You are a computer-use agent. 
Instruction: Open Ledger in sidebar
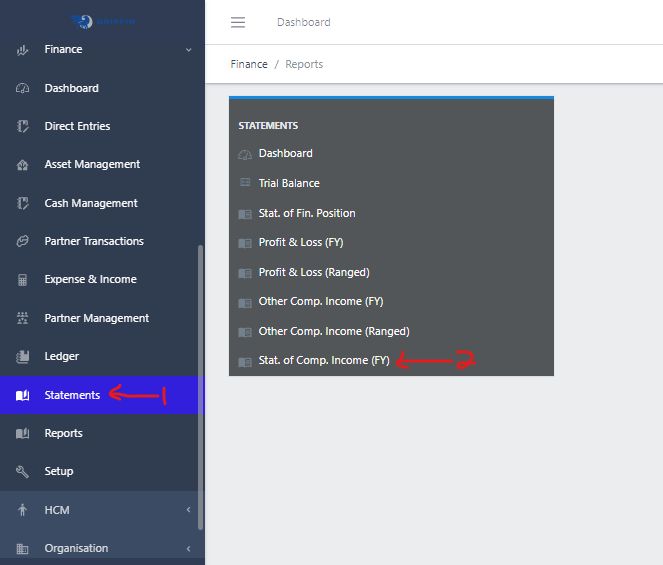coord(62,356)
